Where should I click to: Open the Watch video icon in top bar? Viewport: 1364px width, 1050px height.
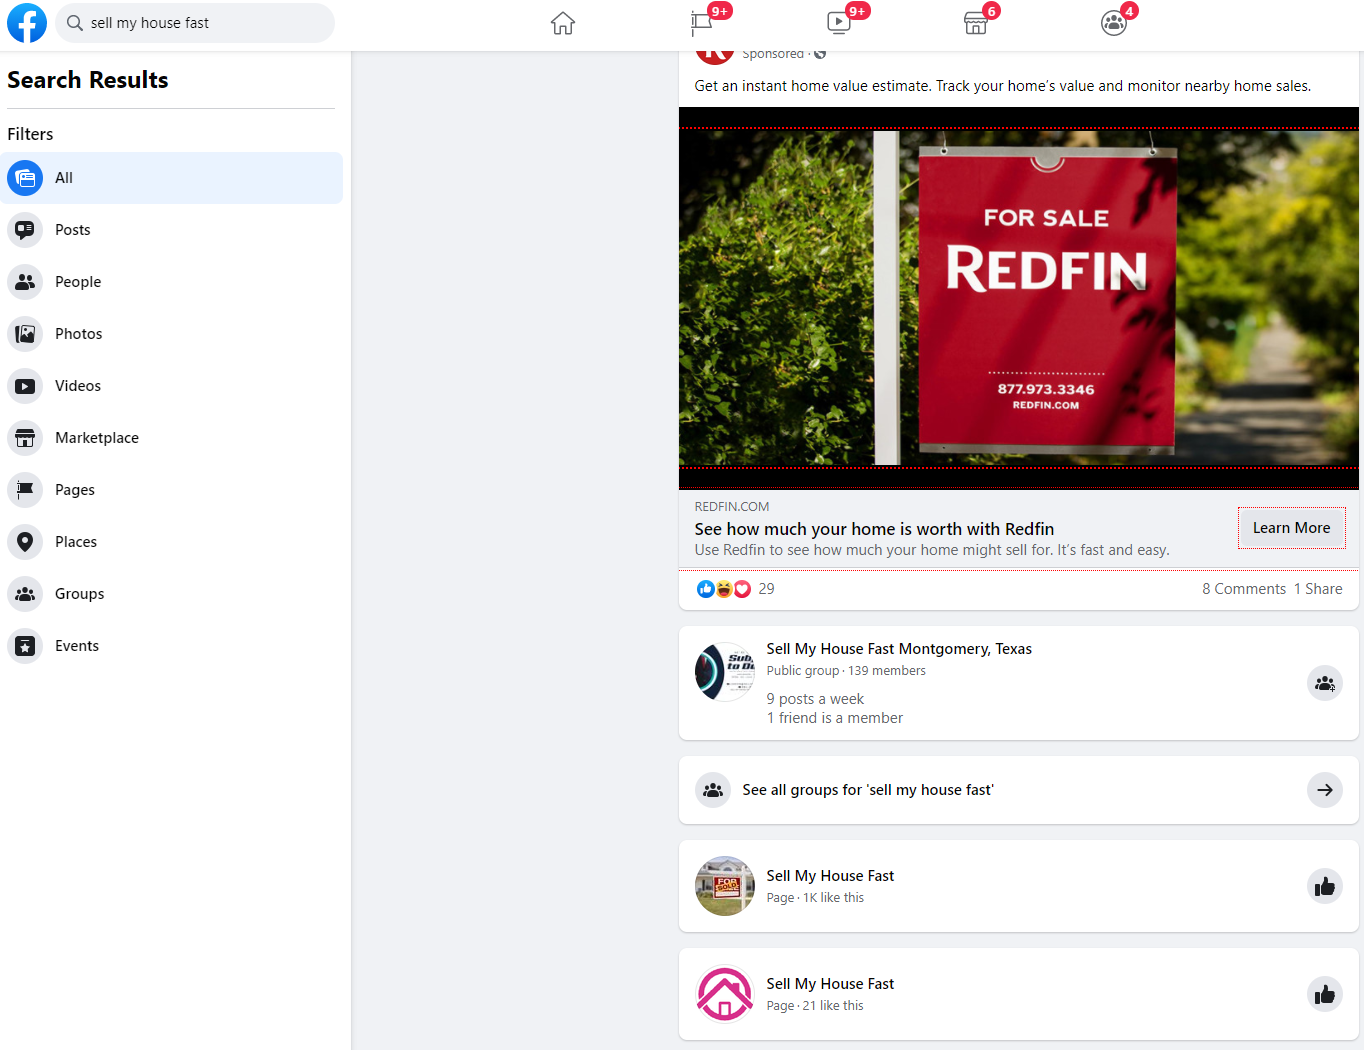839,23
